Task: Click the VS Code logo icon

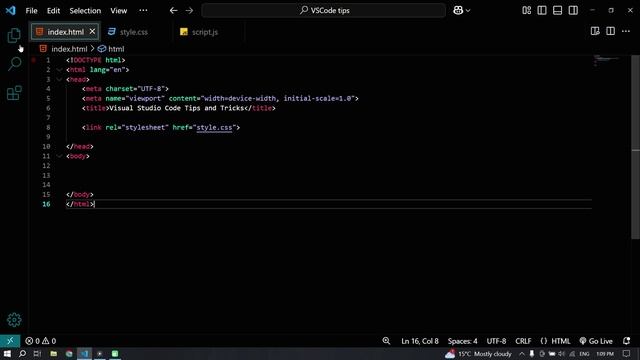Action: [x=11, y=11]
